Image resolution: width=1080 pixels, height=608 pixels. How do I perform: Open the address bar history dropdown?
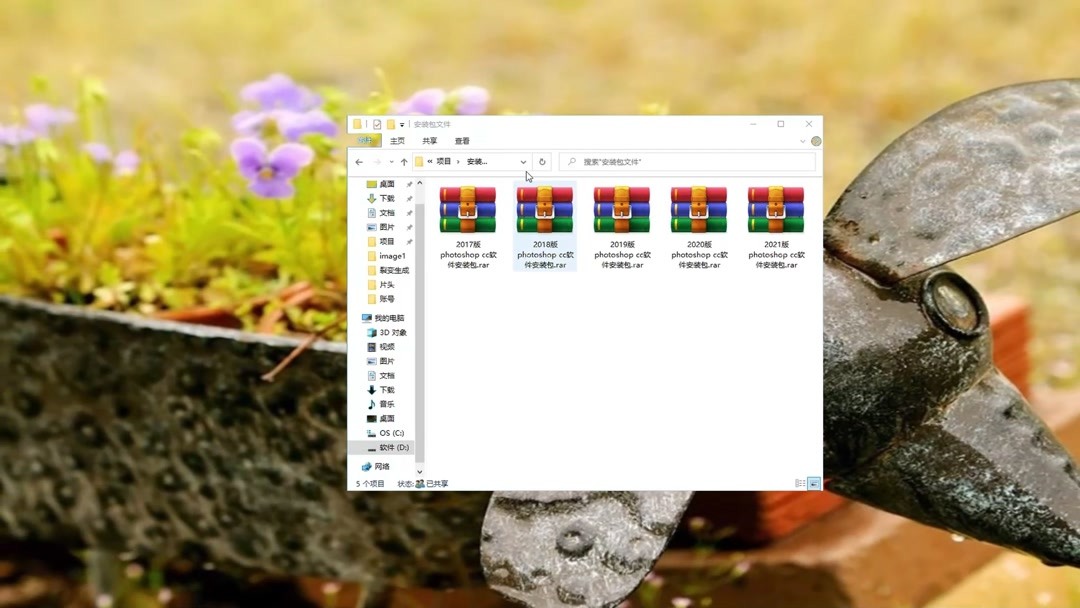[522, 161]
